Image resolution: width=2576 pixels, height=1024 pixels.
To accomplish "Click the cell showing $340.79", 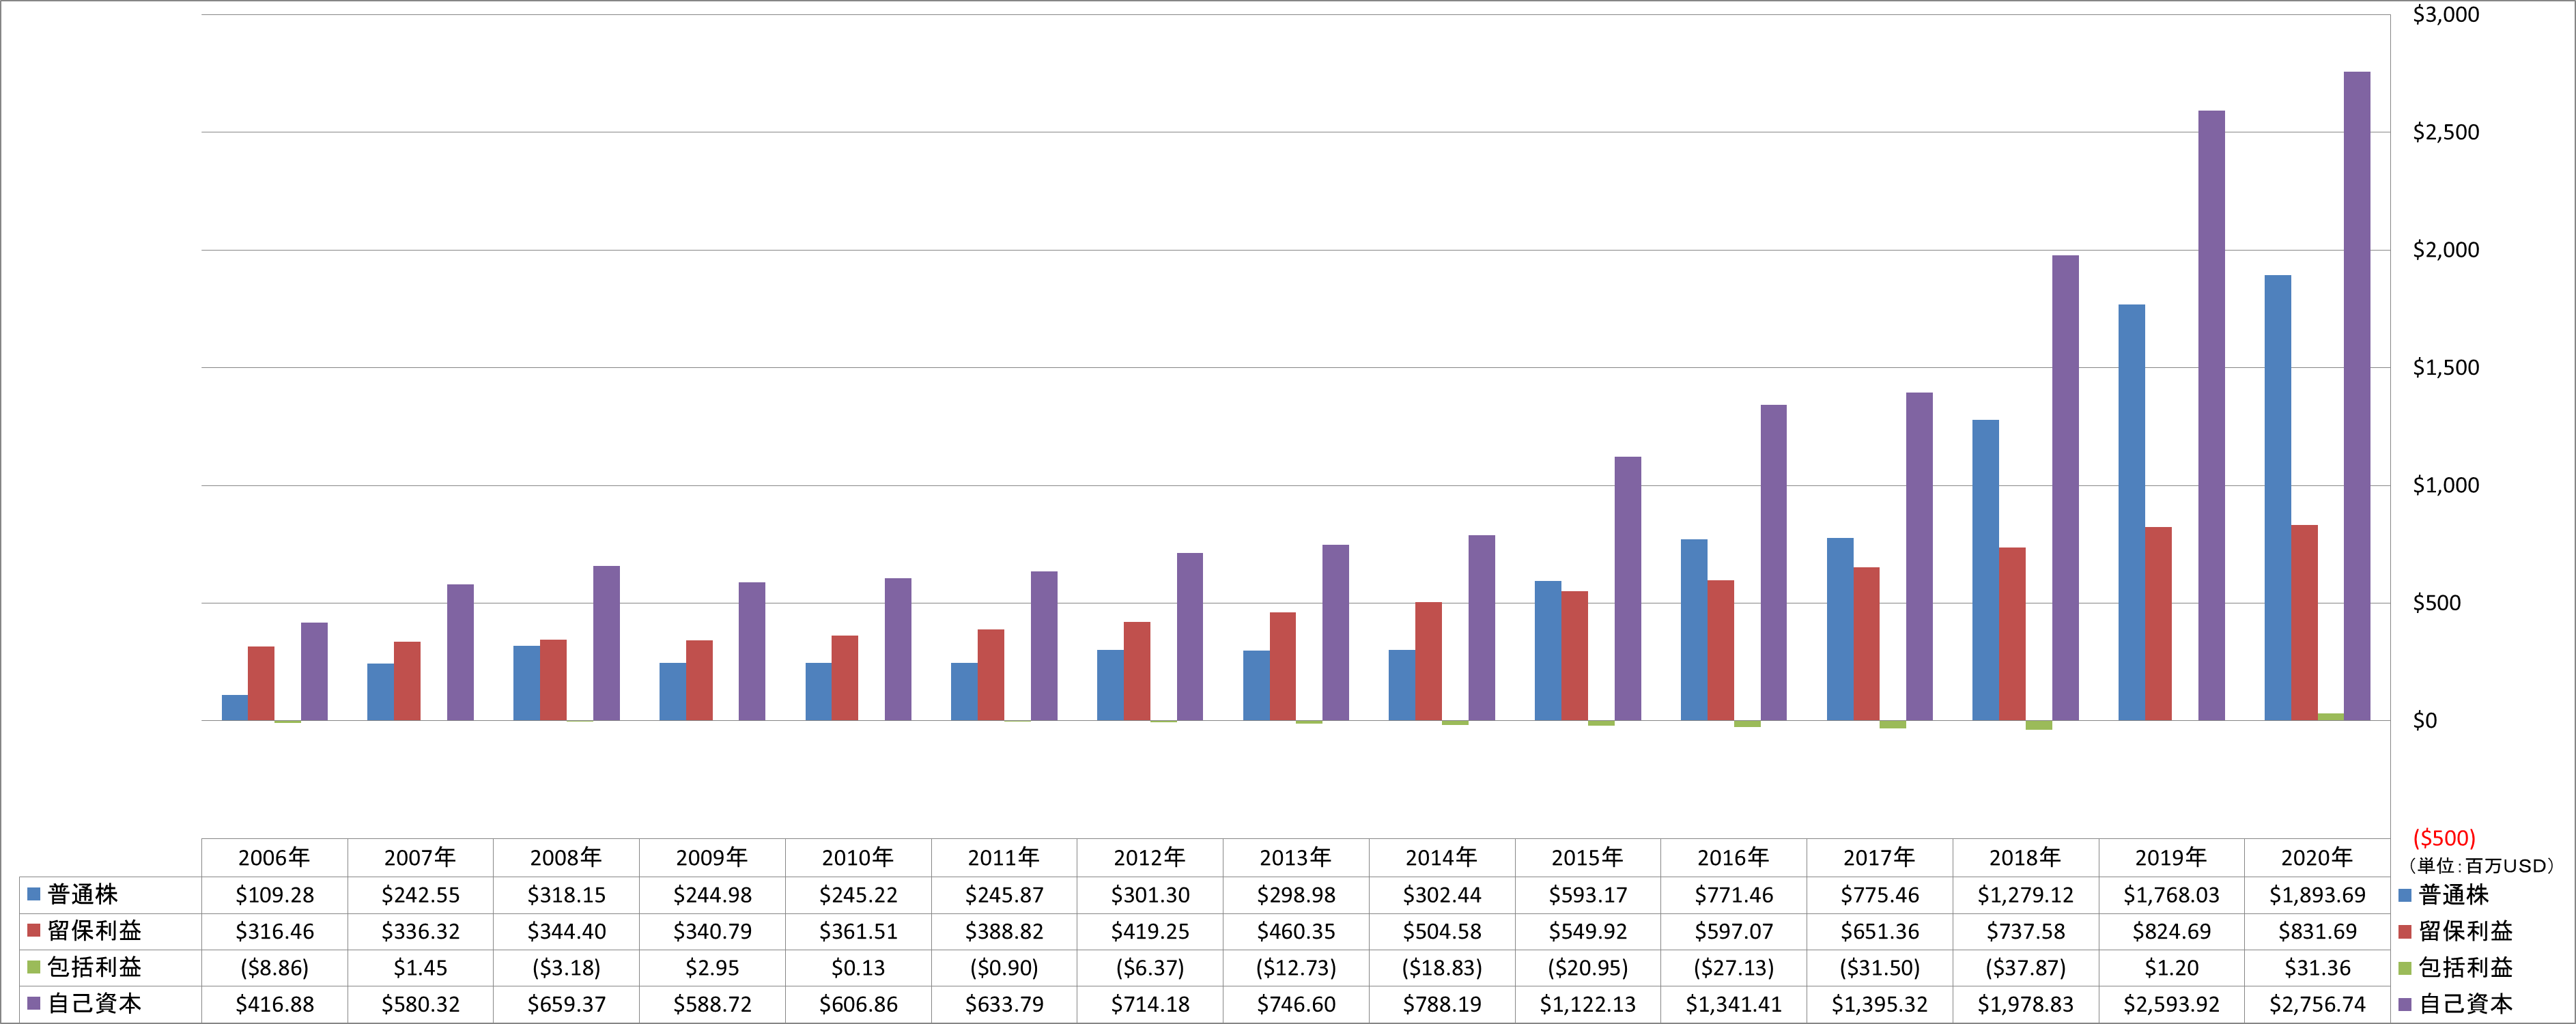I will pos(712,931).
